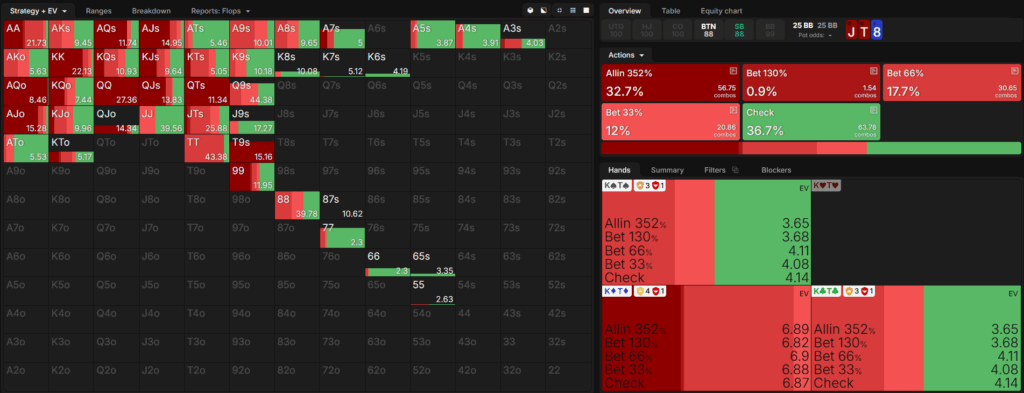Click the TT cell showing 43.38
Image resolution: width=1024 pixels, height=393 pixels.
click(x=206, y=149)
